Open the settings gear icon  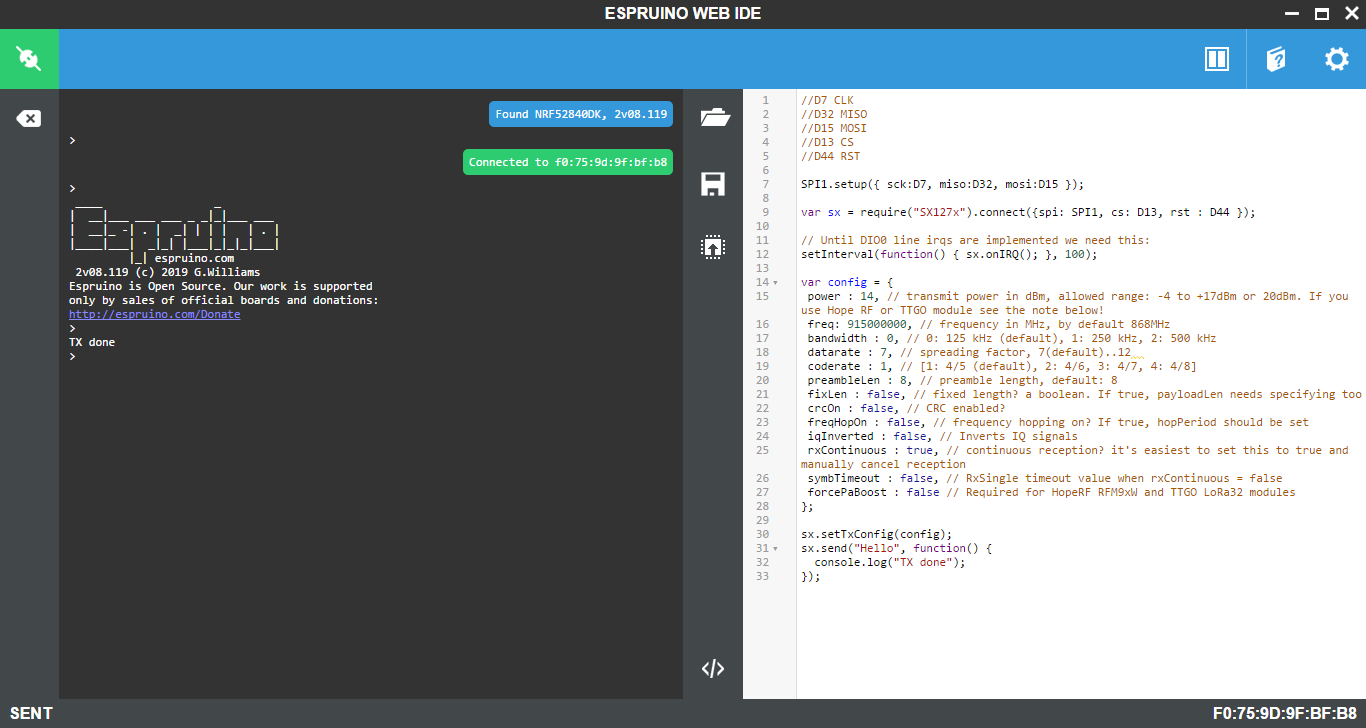click(1337, 59)
